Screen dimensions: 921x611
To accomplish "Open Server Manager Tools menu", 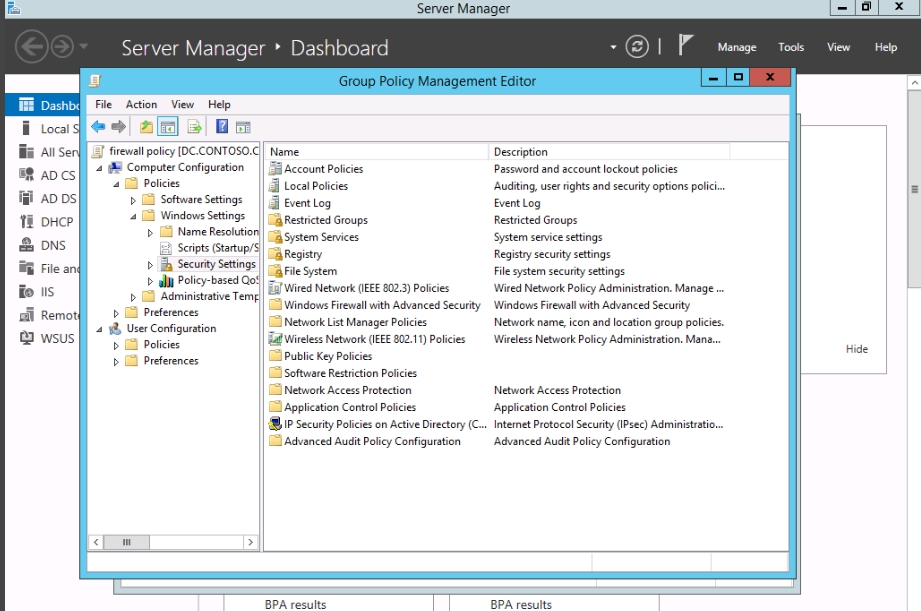I will [x=791, y=47].
